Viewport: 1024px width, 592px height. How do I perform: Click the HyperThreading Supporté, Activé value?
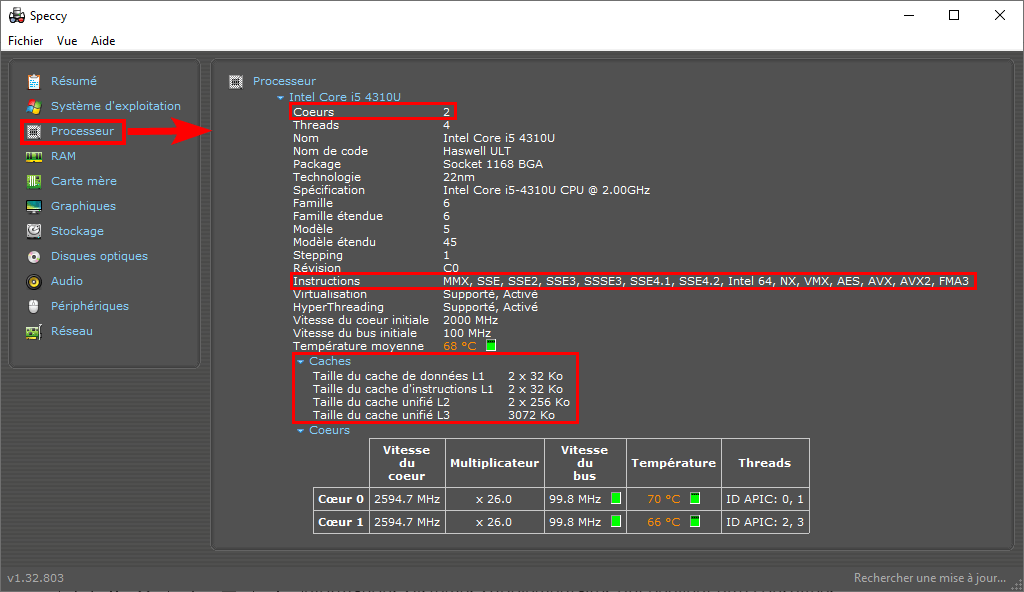tap(490, 307)
